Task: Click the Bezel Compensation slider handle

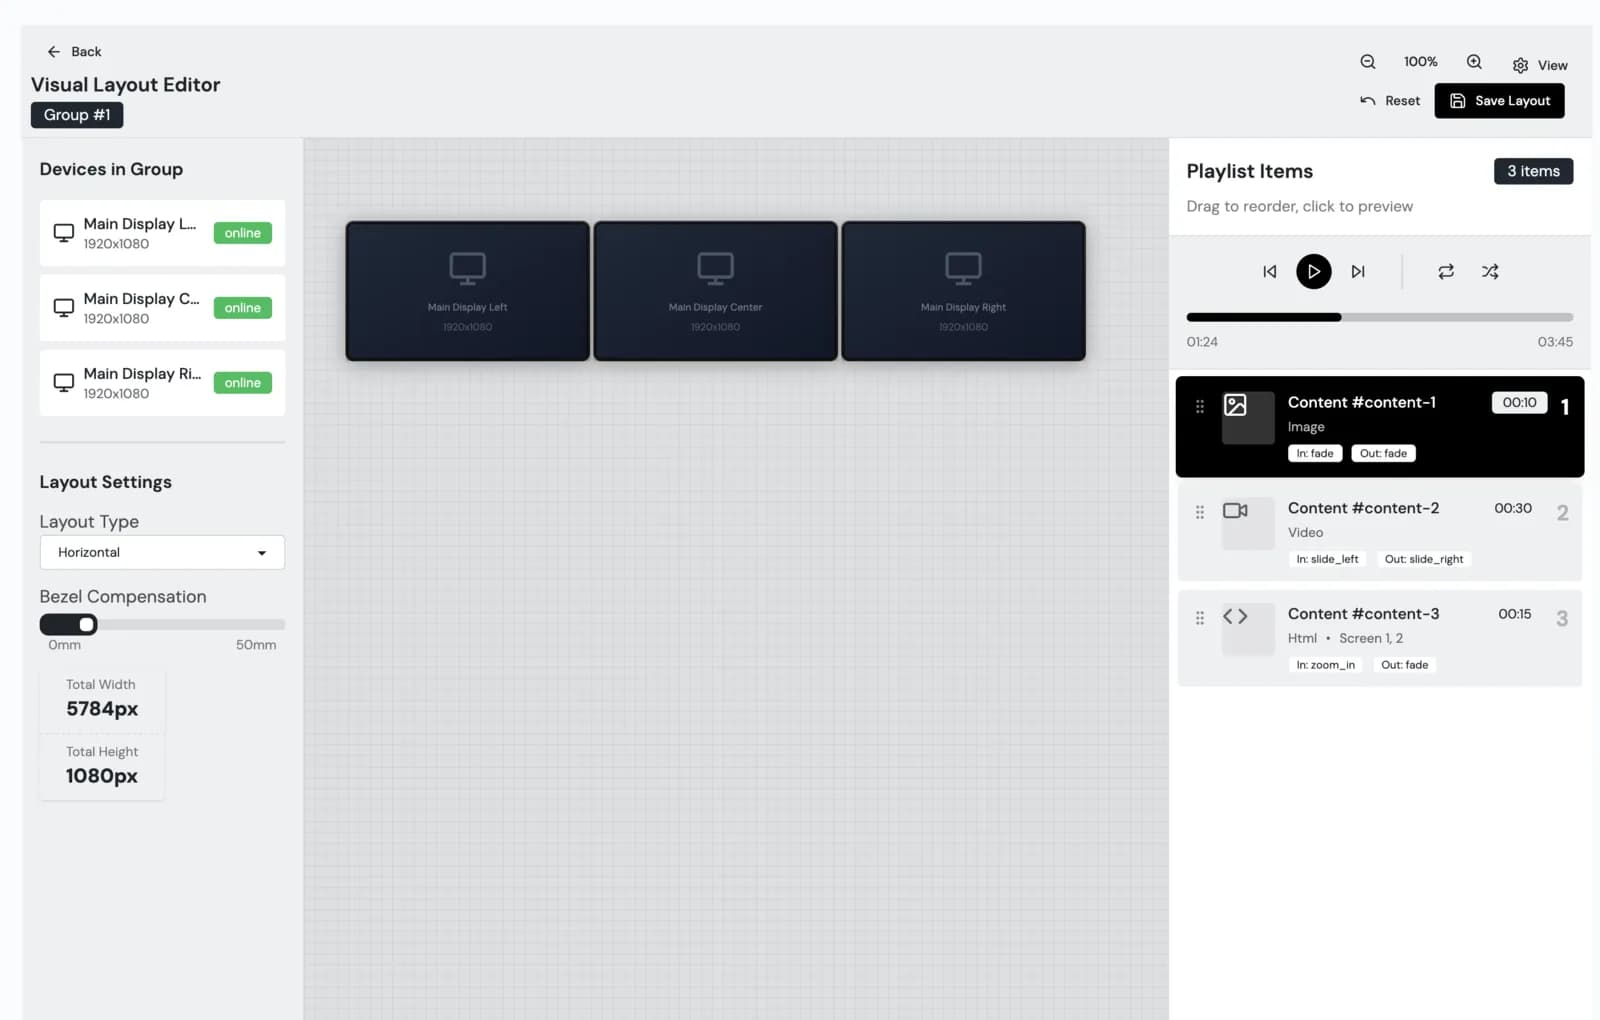Action: (87, 625)
